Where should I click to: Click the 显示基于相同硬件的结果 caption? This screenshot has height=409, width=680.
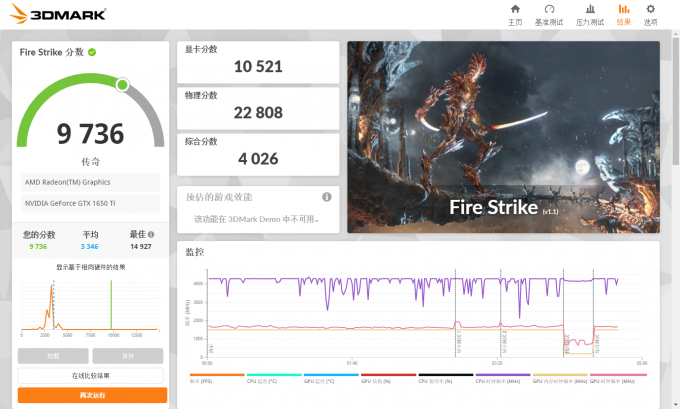point(91,267)
